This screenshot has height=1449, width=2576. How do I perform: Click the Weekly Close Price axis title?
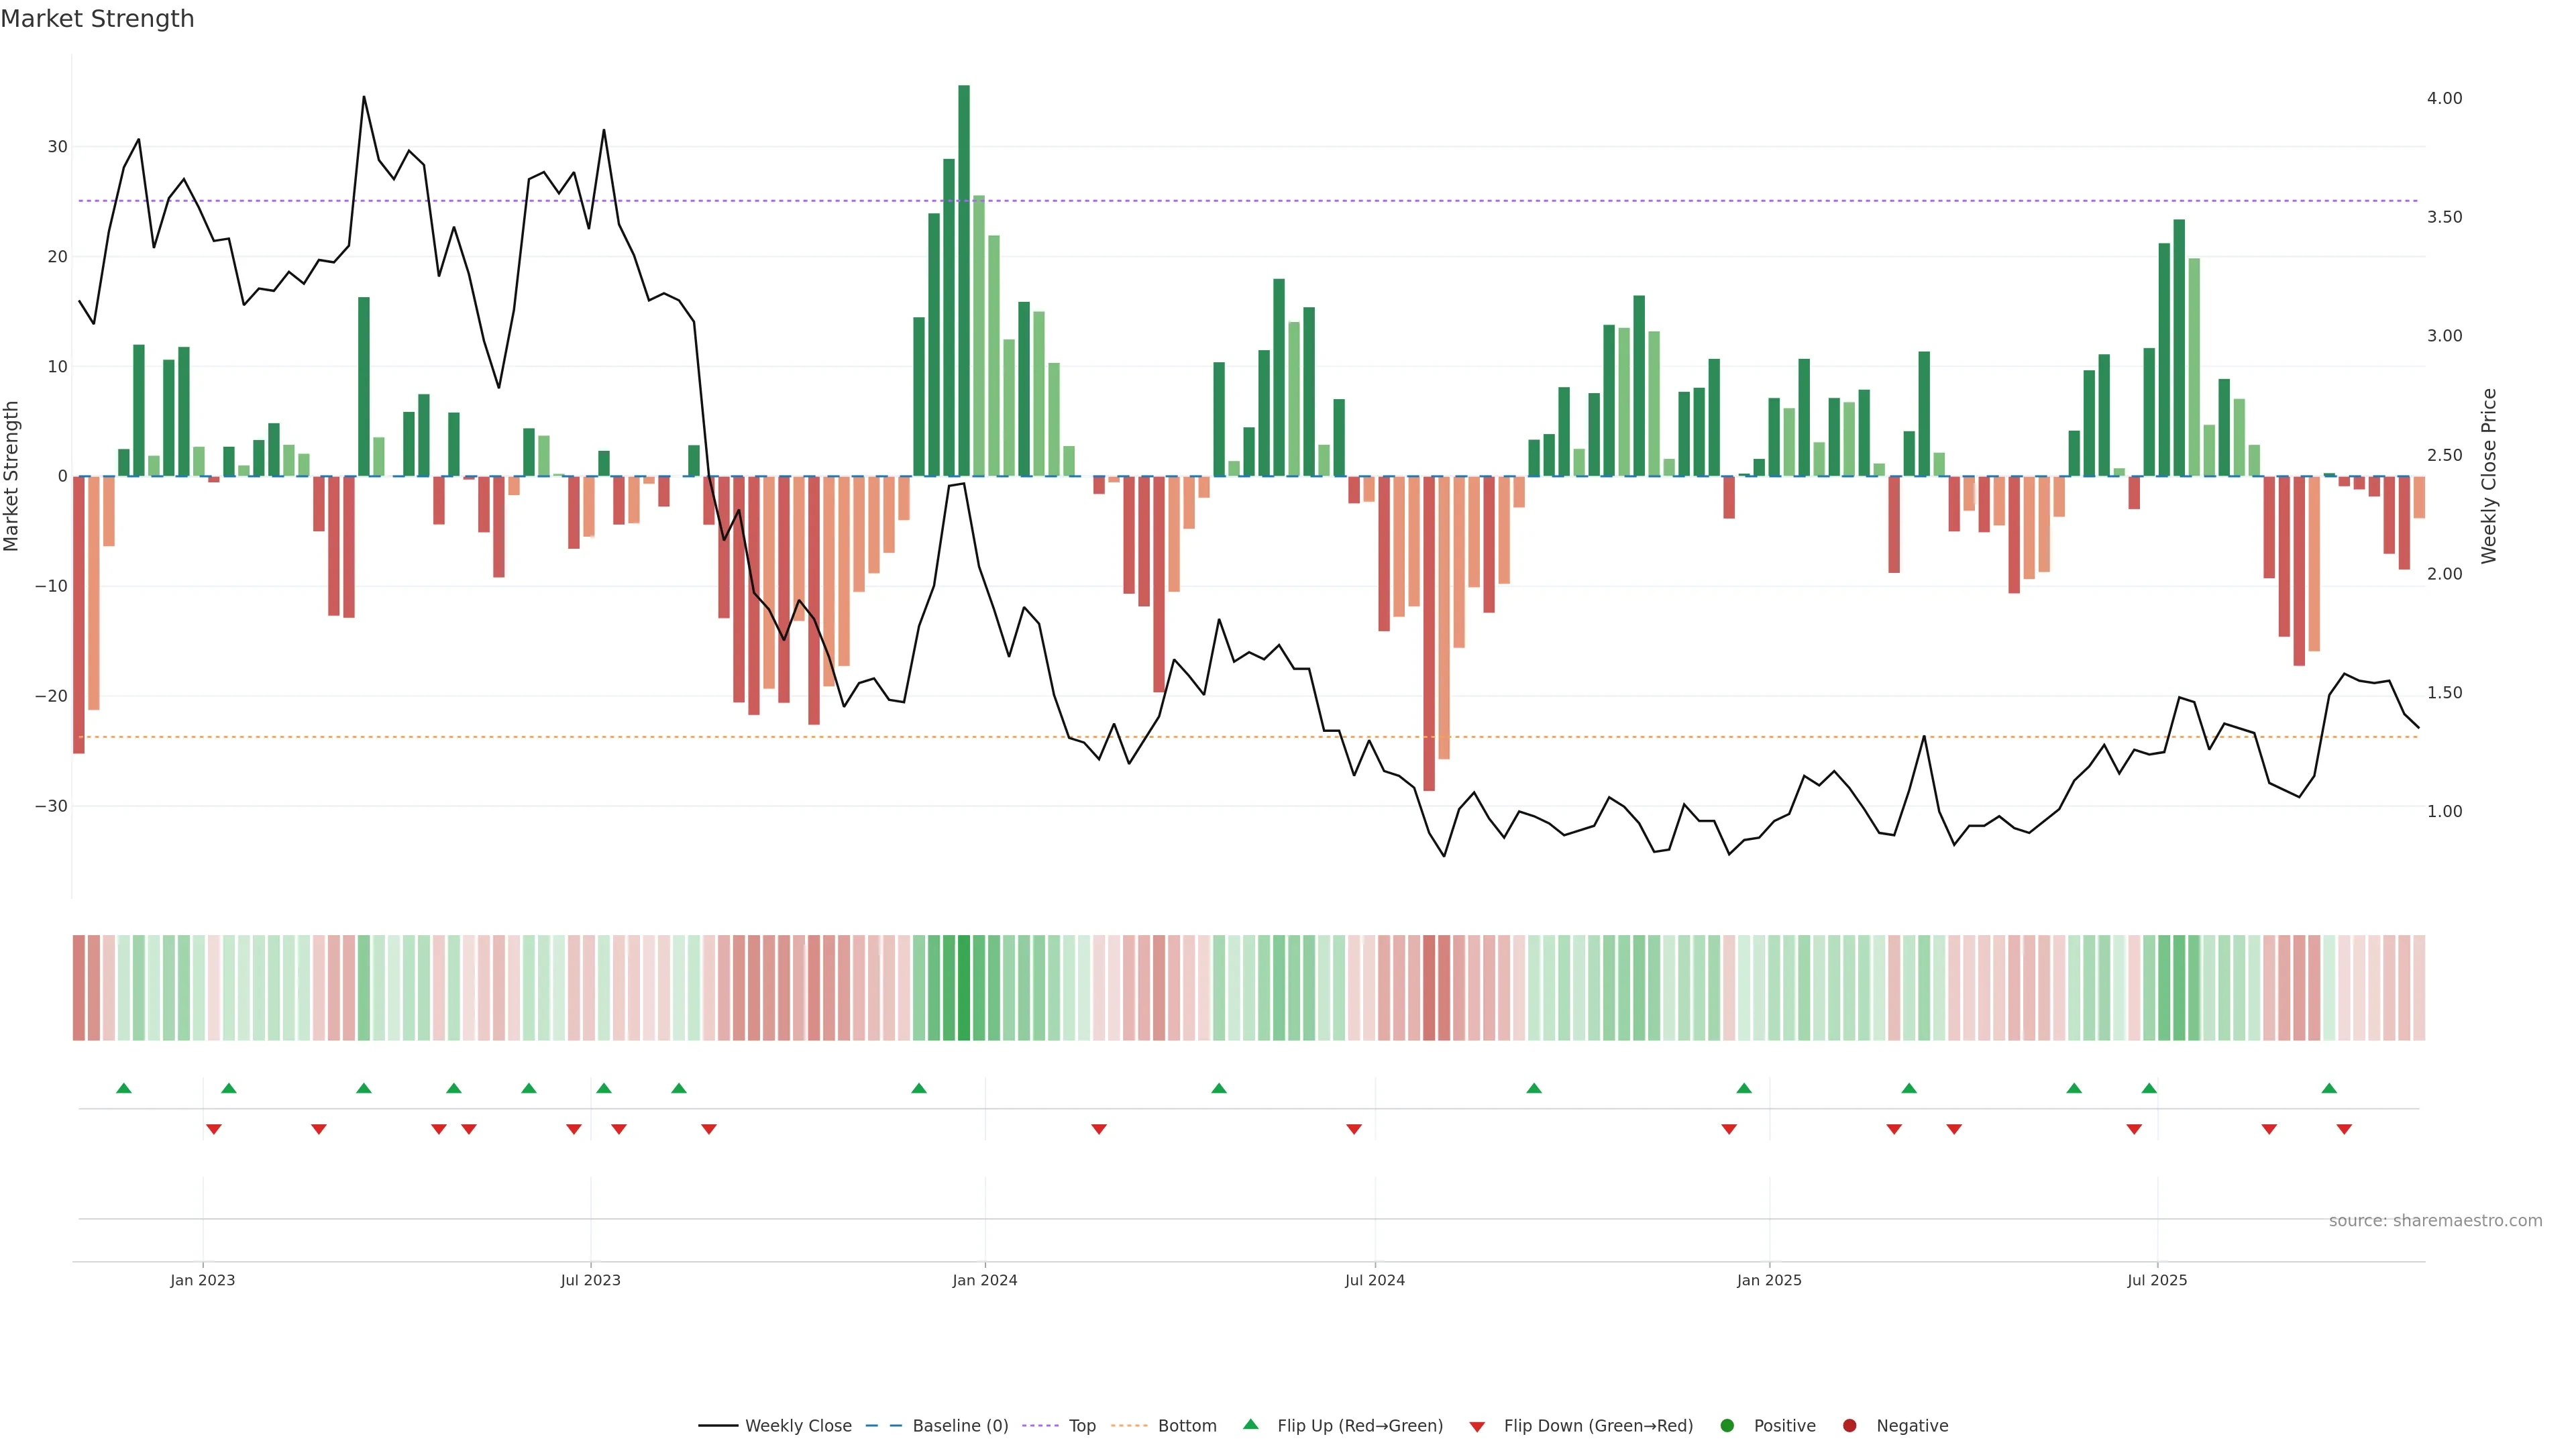(x=2489, y=476)
